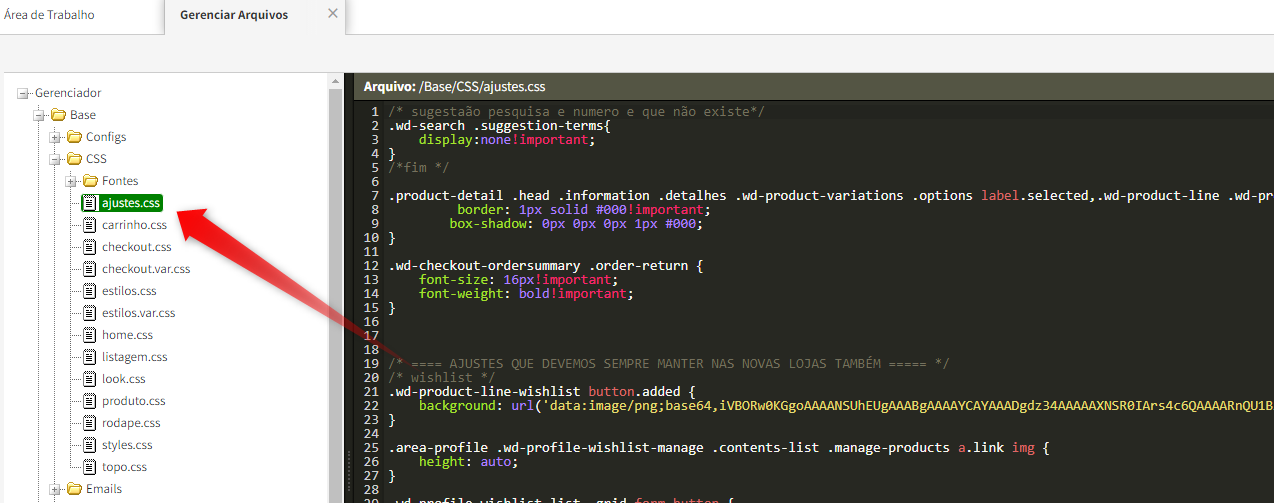Open estilos.var.css in the file tree
Screen dimensions: 1274x503
[x=139, y=313]
